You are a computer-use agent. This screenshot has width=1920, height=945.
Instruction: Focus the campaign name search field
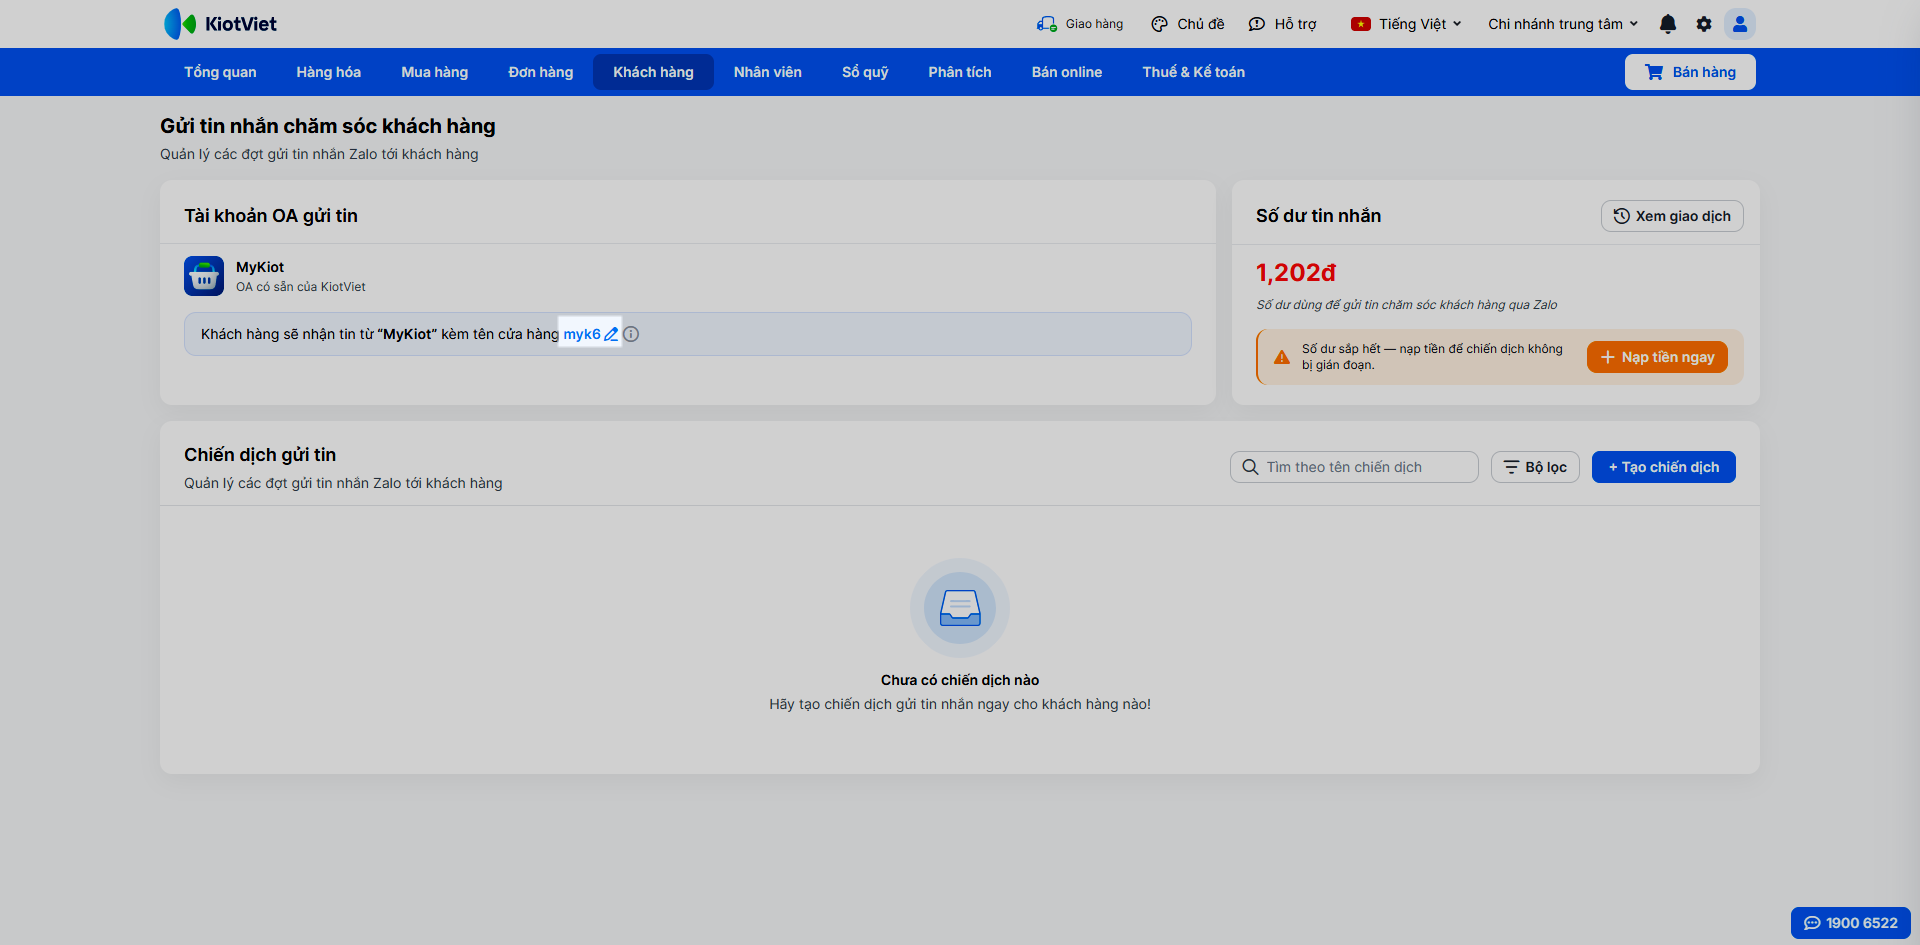click(1354, 467)
